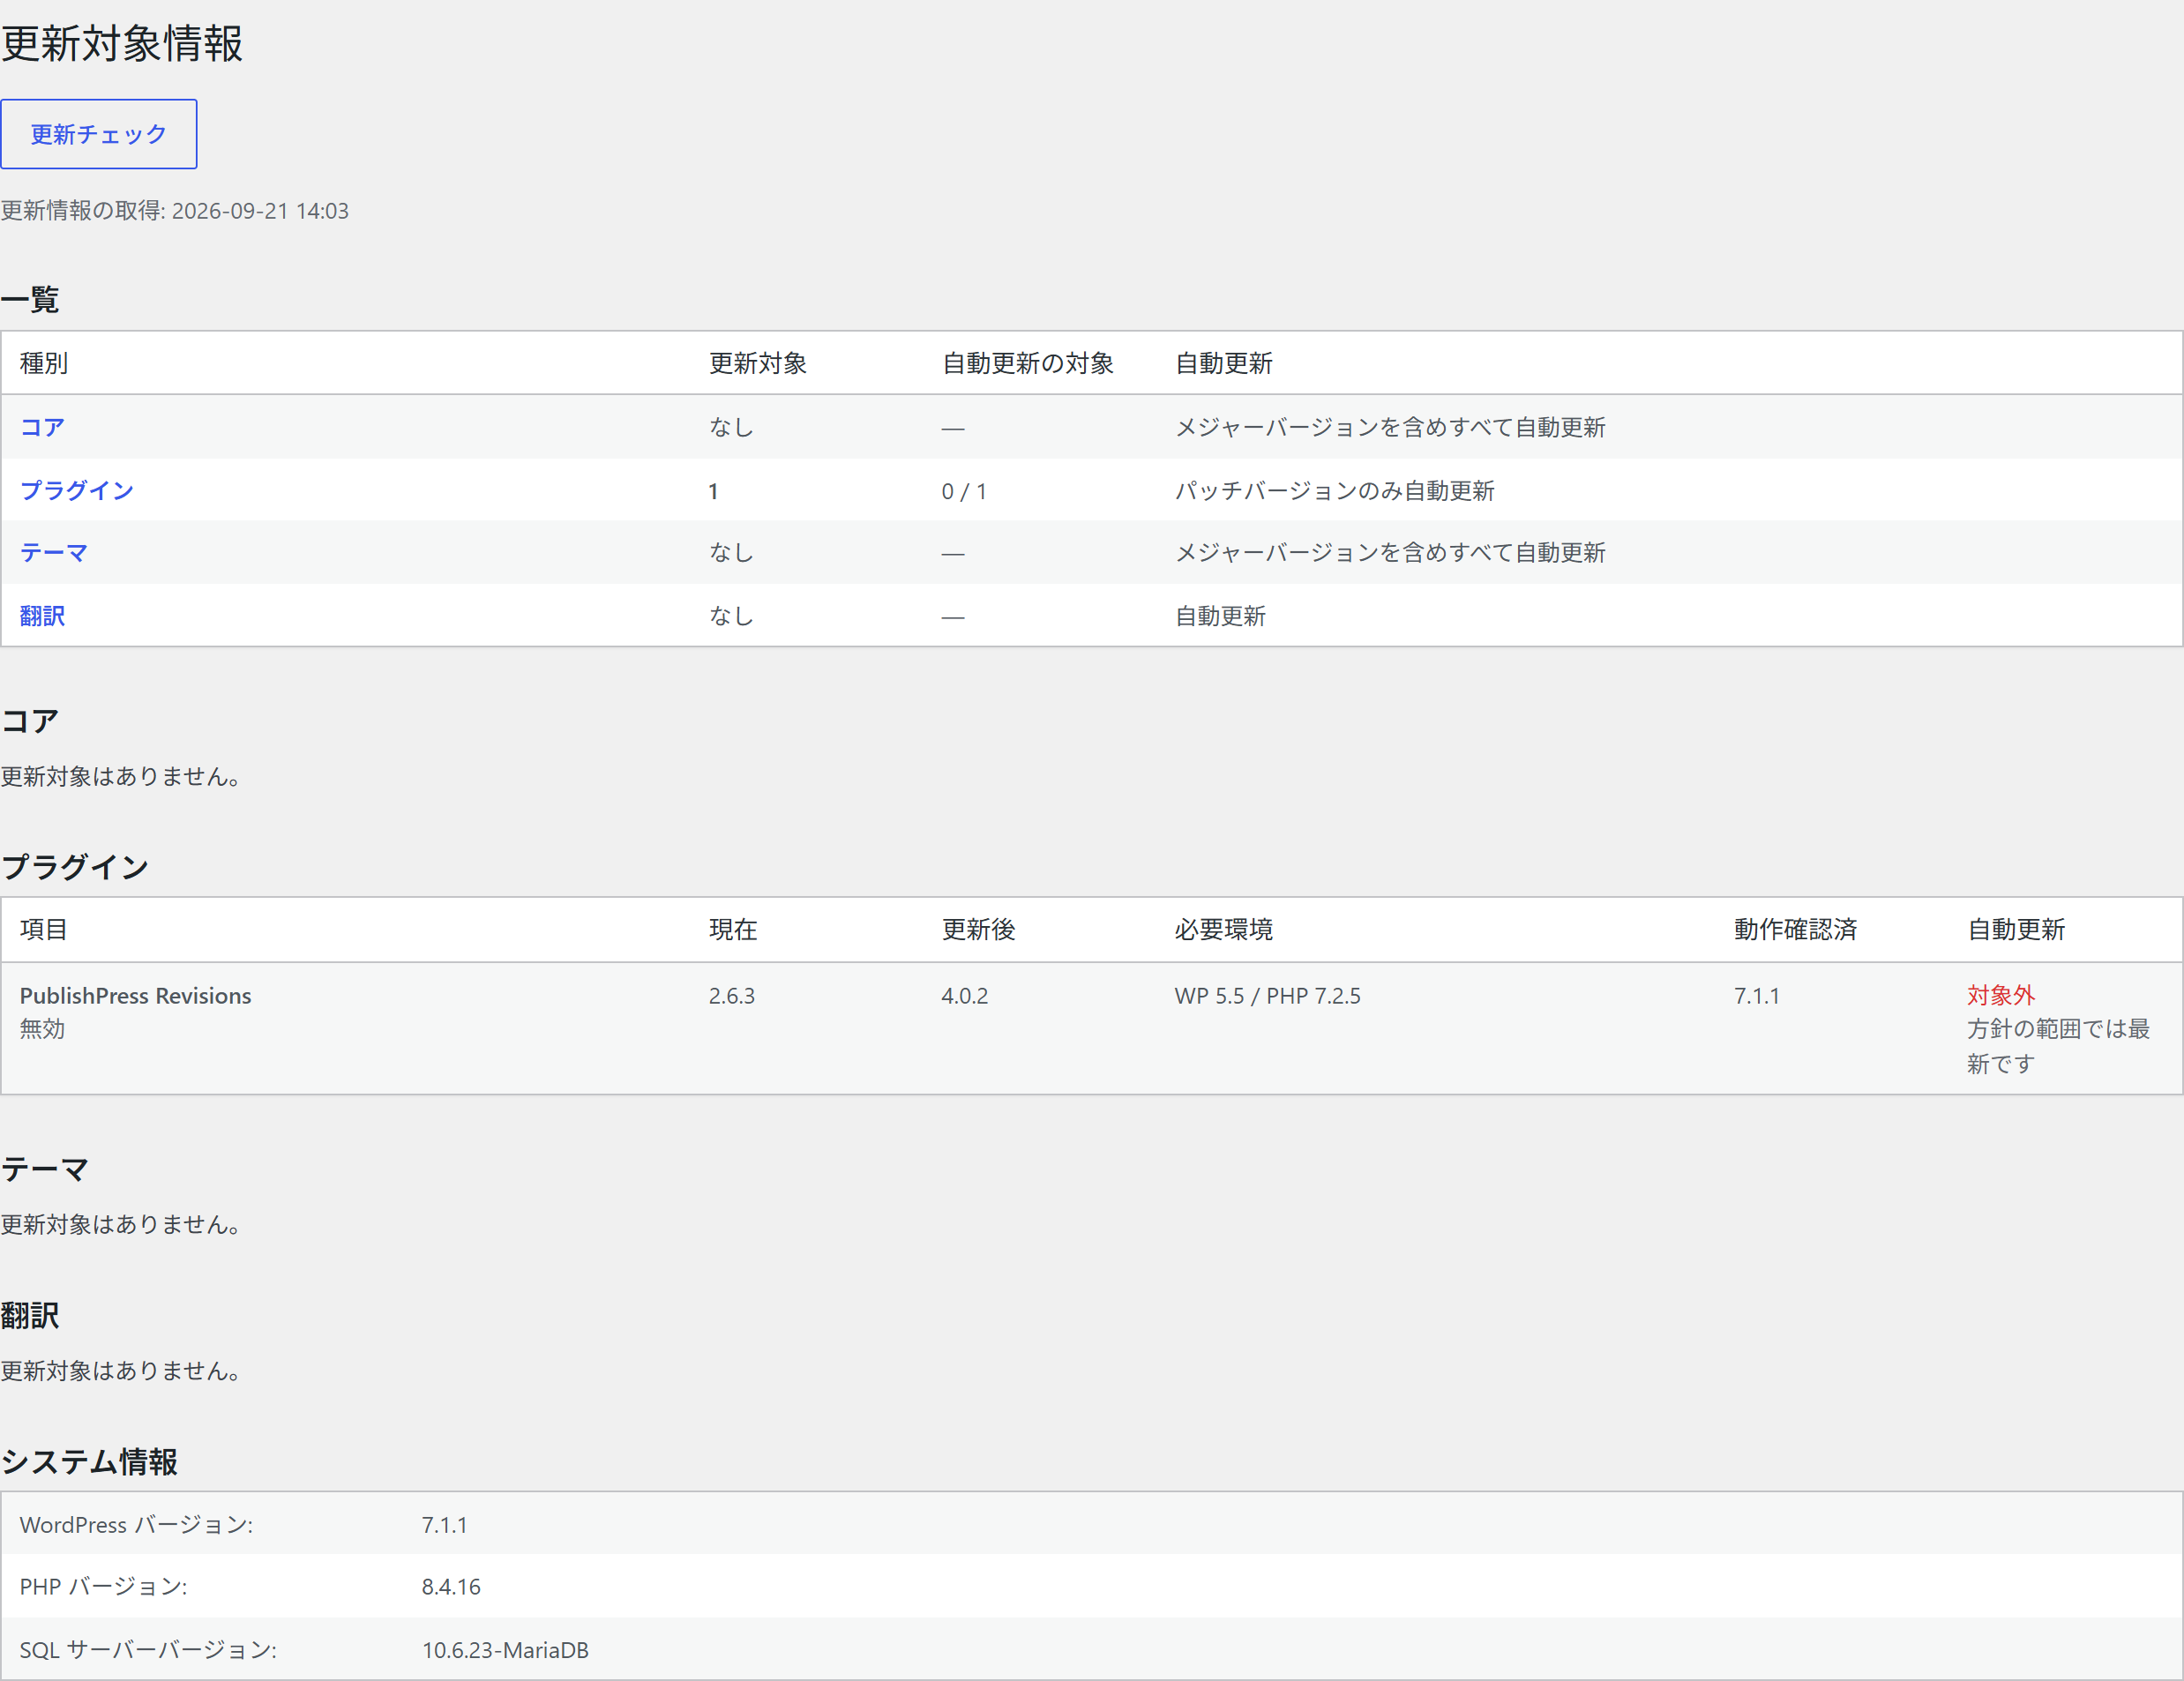Open the プラグイン link in the list
Viewport: 2184px width, 1681px height.
pos(77,490)
